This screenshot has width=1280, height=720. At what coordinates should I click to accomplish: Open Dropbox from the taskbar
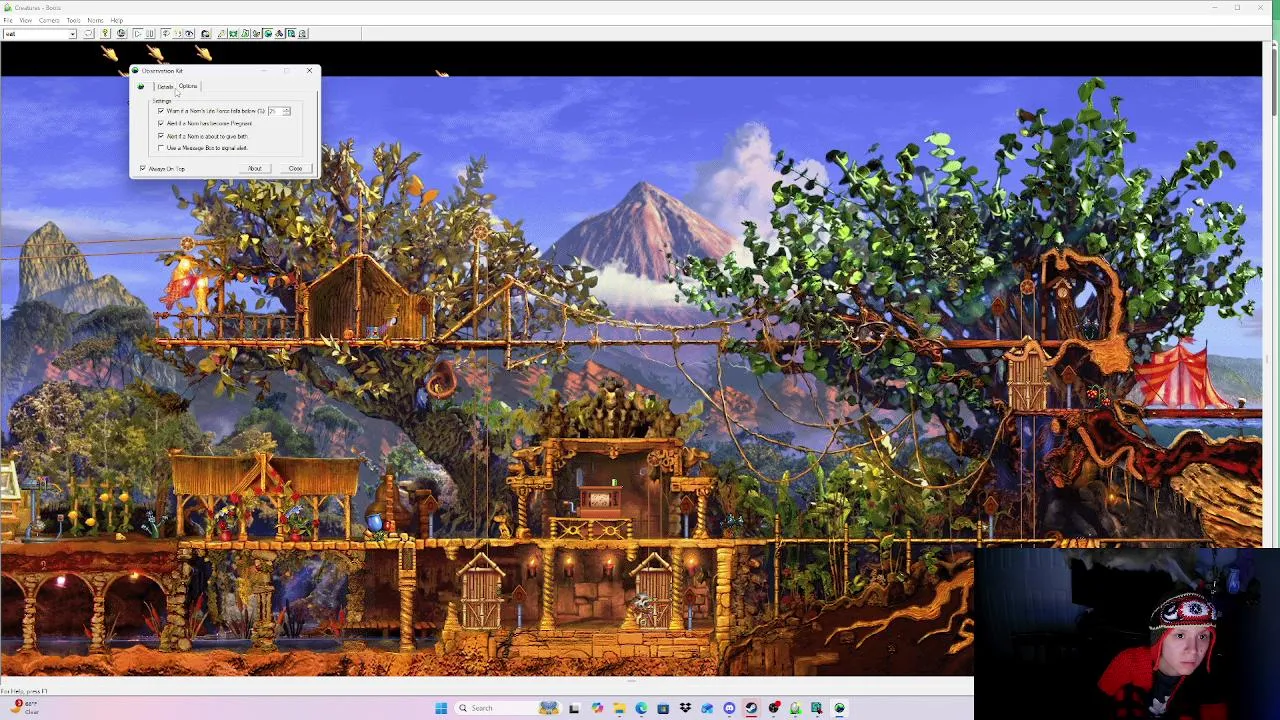coord(685,708)
